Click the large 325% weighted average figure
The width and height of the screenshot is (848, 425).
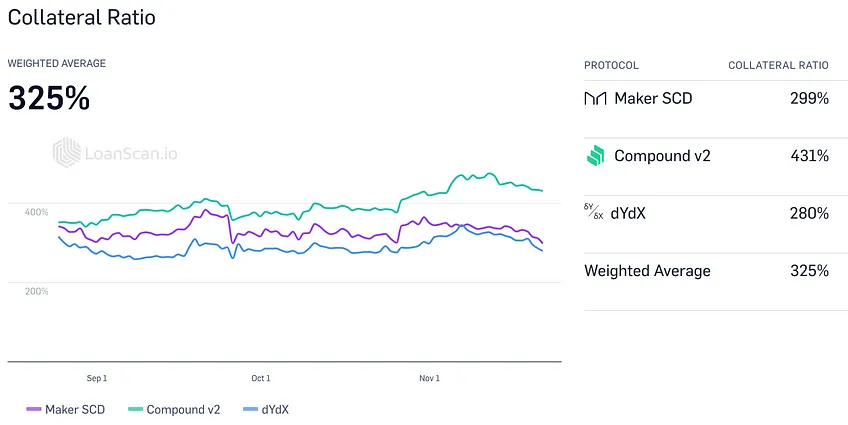tap(49, 98)
